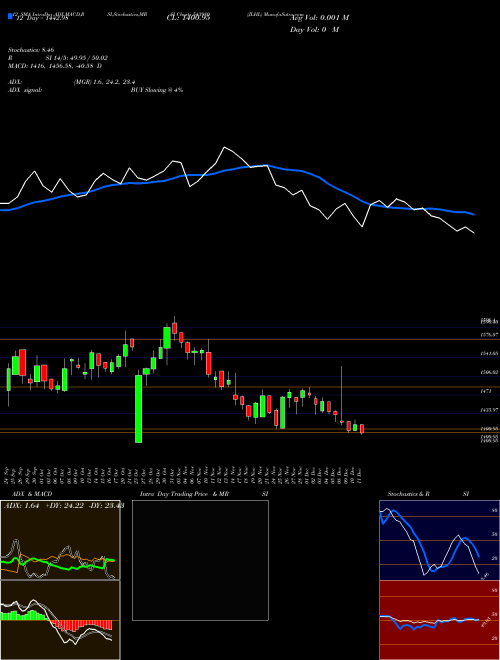The image size is (500, 660).
Task: Click the ADX indicator chart panel
Action: coord(60,540)
